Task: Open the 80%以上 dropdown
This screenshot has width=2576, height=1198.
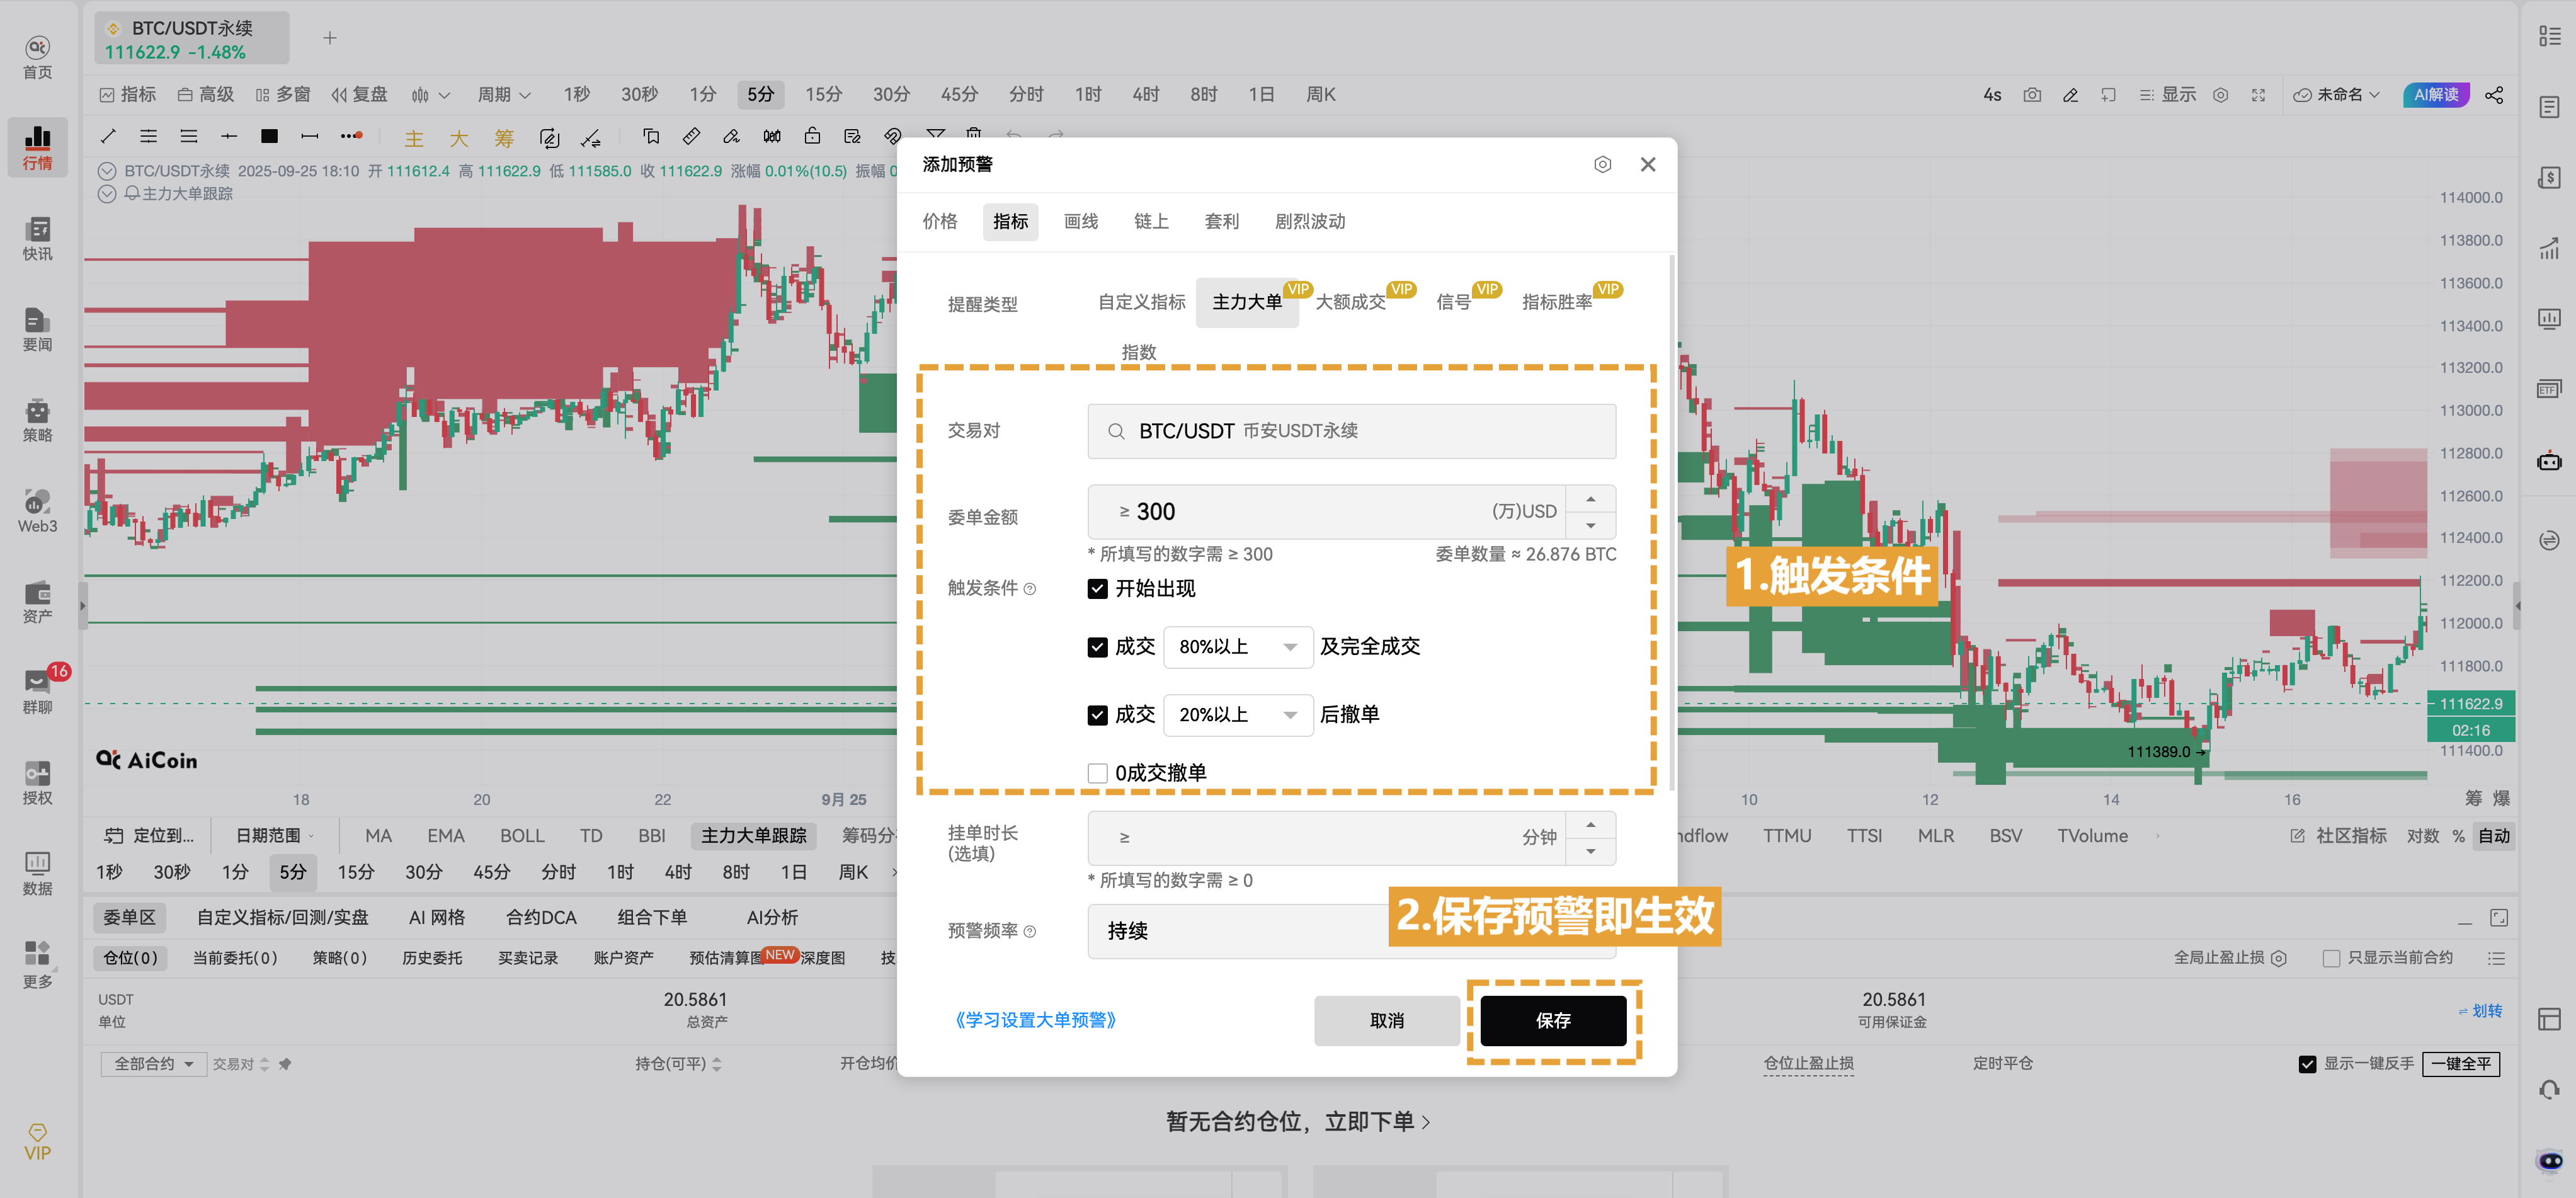Action: 1238,647
